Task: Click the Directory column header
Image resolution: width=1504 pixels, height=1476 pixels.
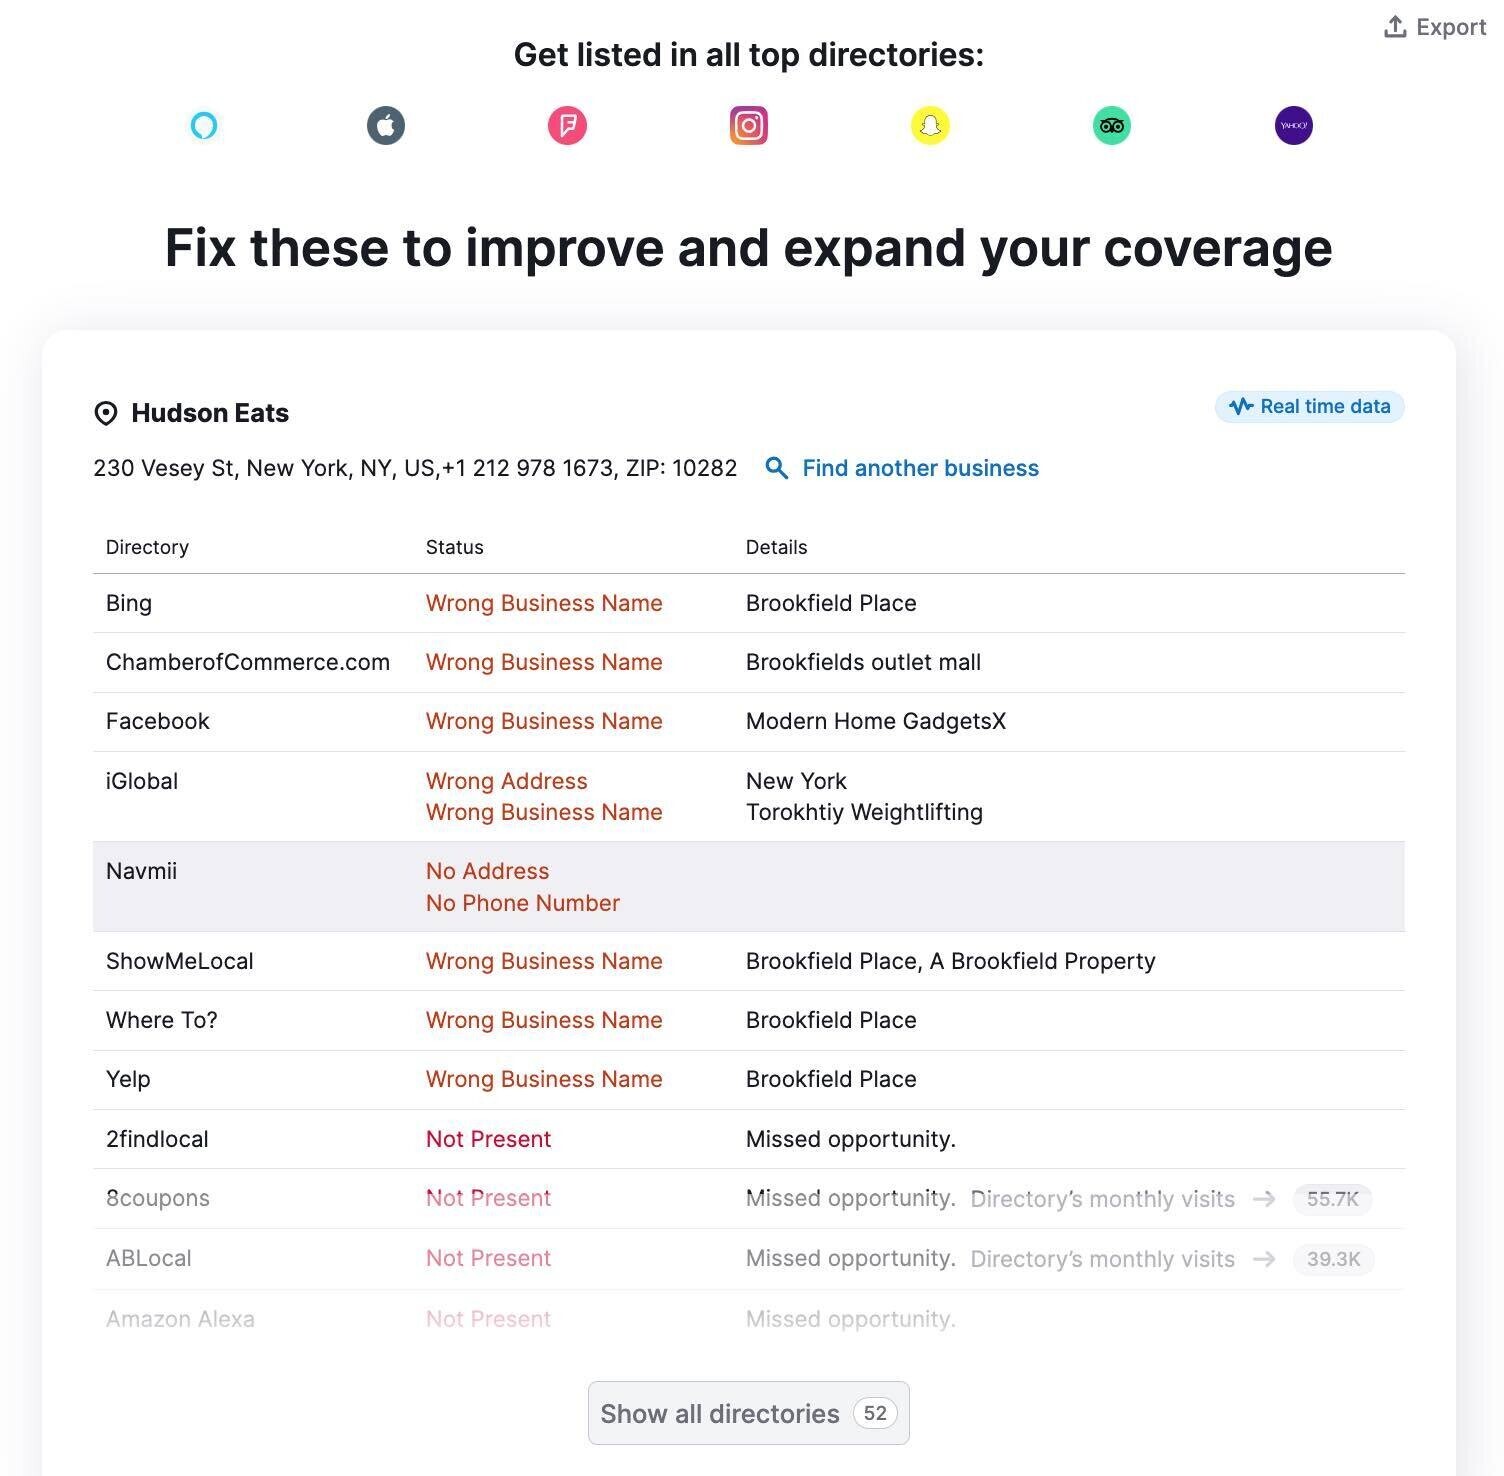Action: [147, 546]
